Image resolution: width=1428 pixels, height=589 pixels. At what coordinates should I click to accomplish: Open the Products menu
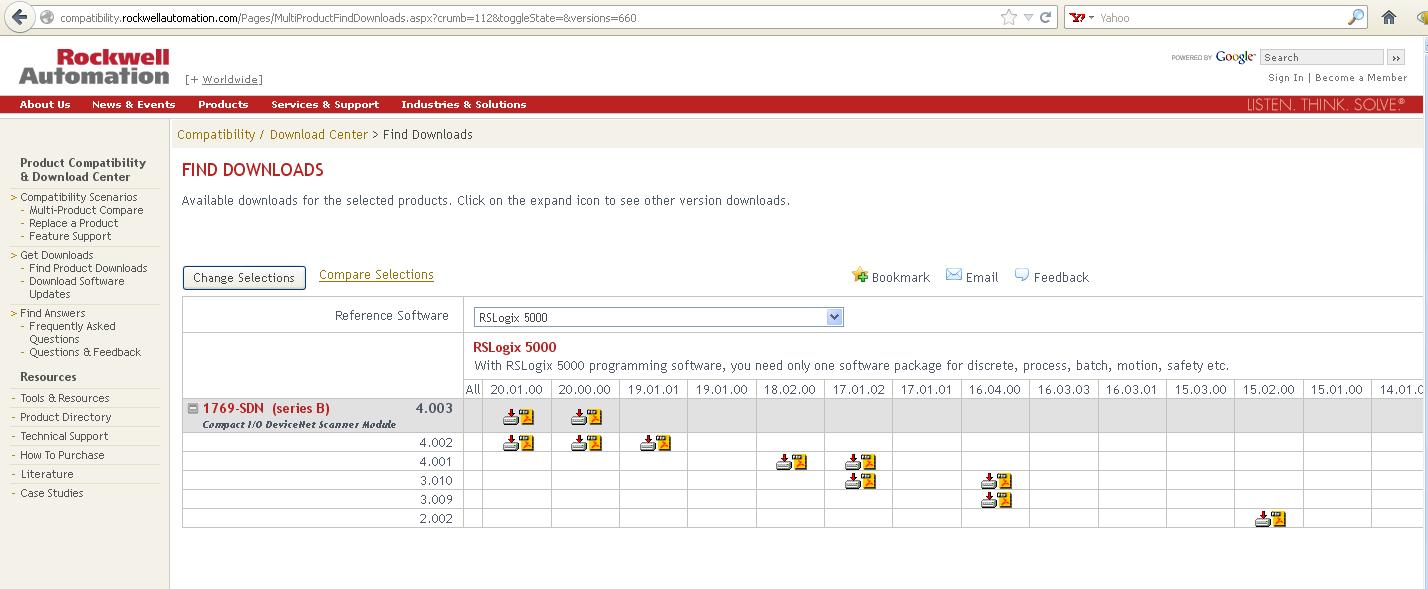223,104
